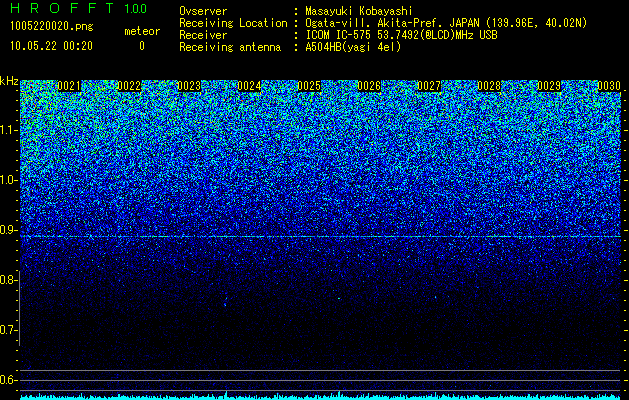
Task: Click the 0029 time marker
Action: [x=549, y=86]
